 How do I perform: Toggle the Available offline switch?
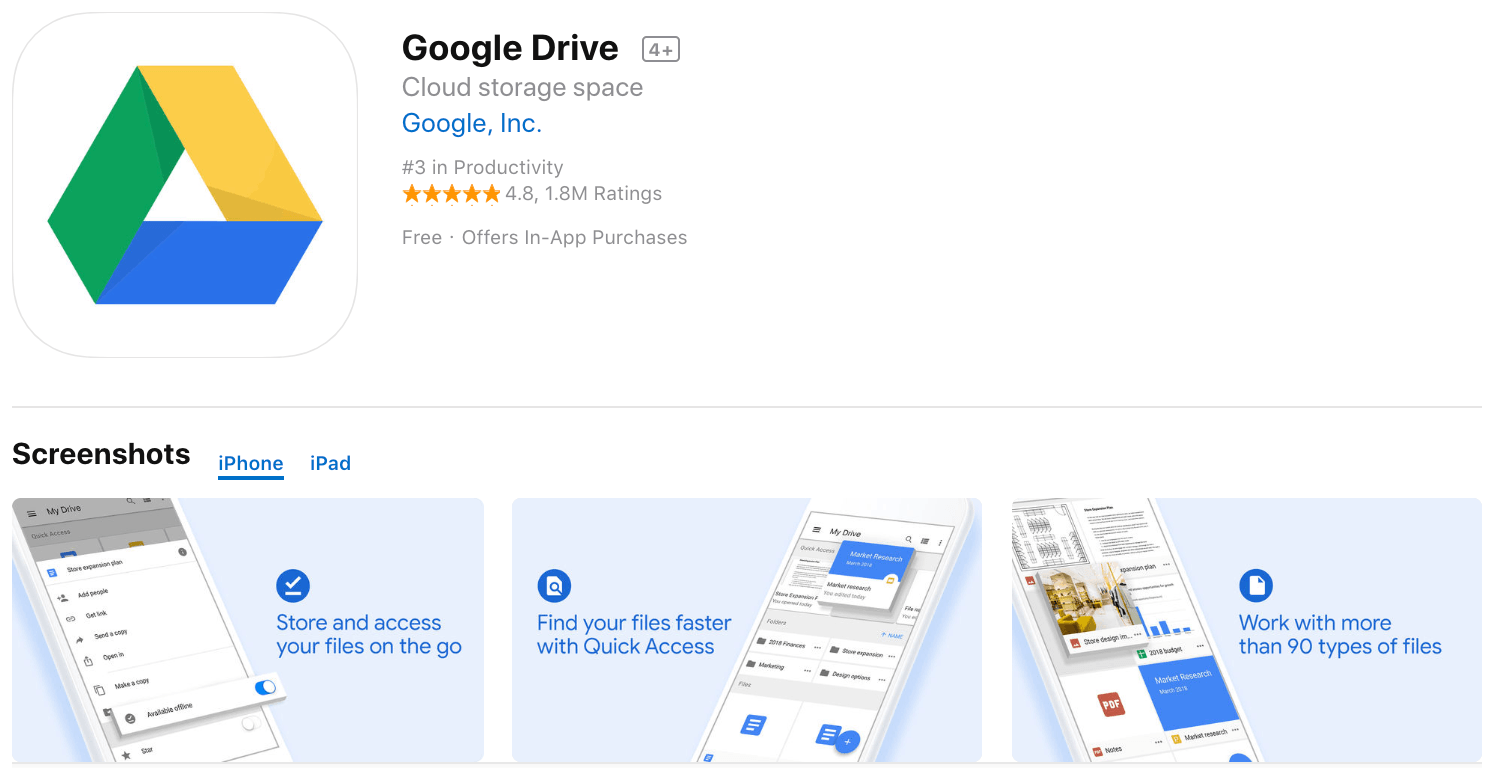coord(265,687)
